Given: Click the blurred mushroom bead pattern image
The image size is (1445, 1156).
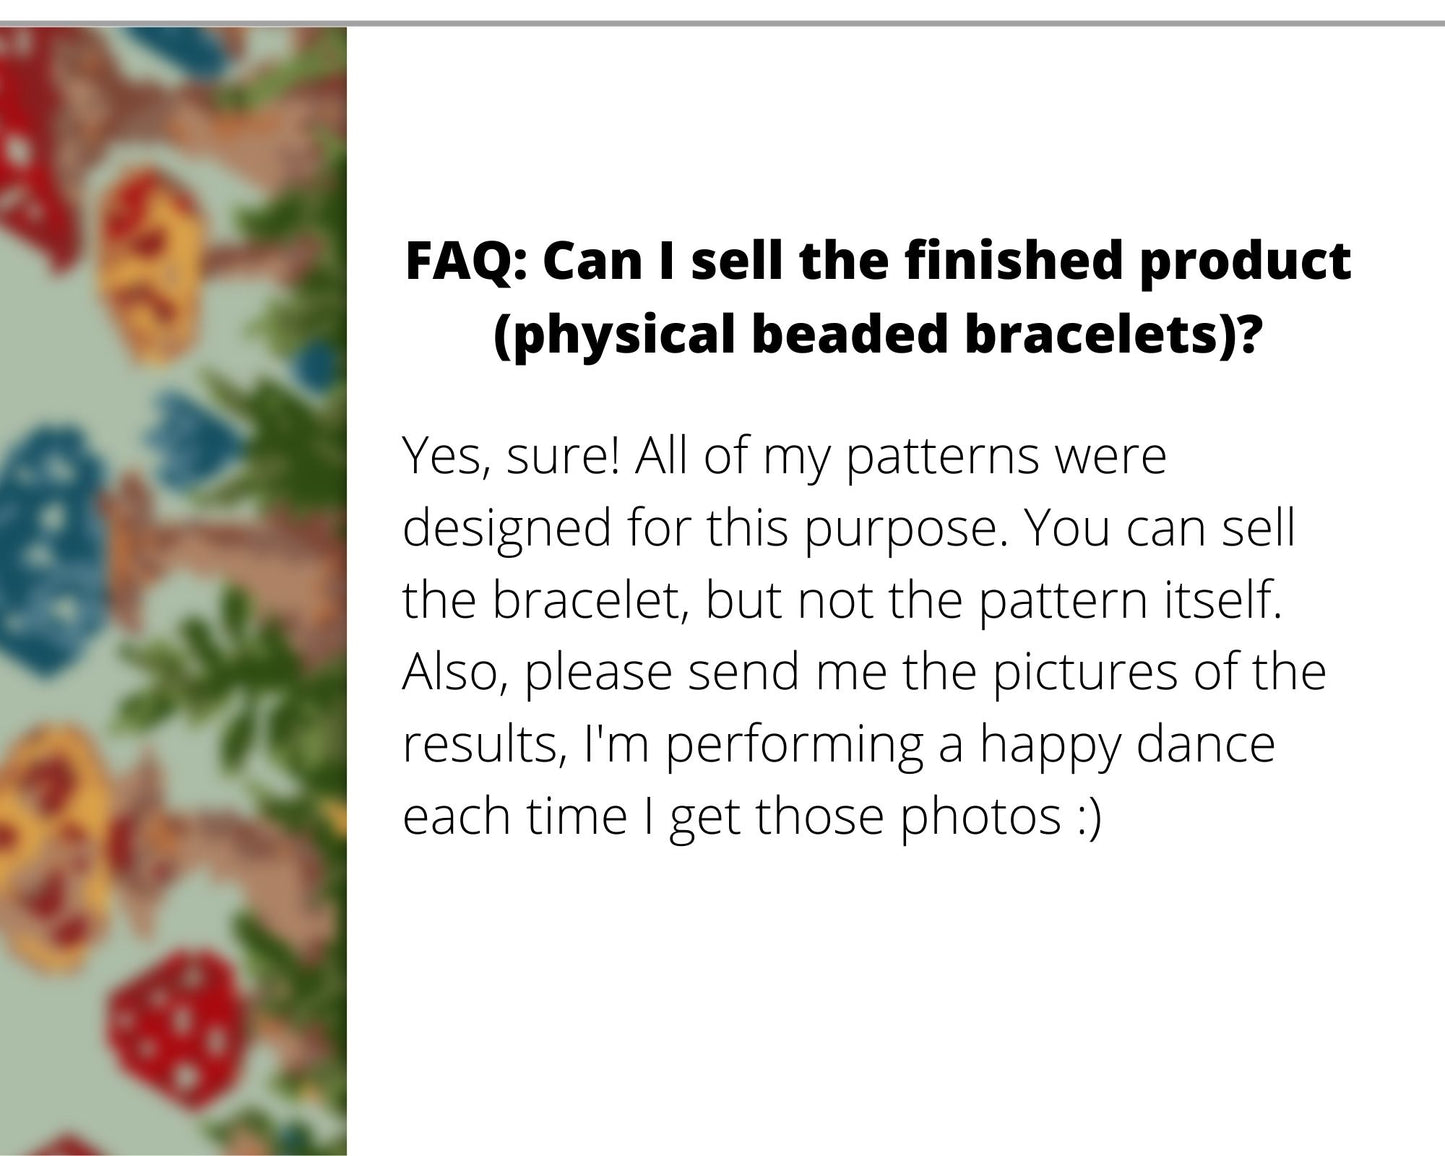Looking at the screenshot, I should click(173, 590).
